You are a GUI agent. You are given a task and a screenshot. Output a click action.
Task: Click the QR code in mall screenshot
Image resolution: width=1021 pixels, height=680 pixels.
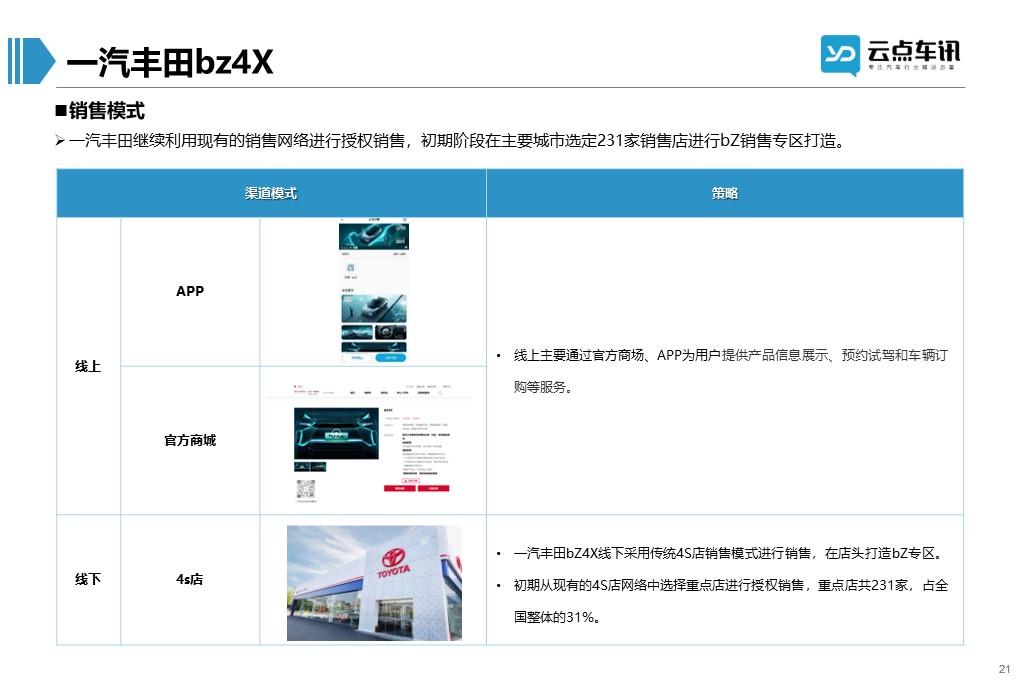305,489
